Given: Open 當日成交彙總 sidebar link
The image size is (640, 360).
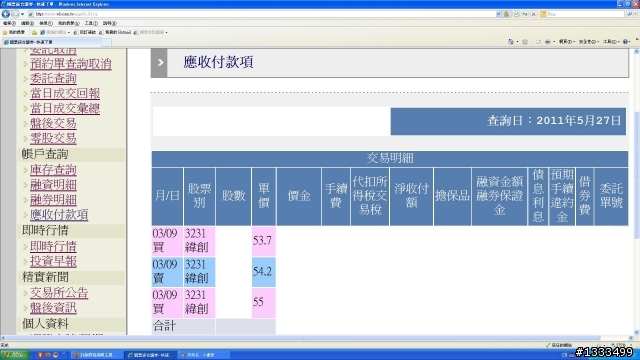Looking at the screenshot, I should click(x=65, y=108).
